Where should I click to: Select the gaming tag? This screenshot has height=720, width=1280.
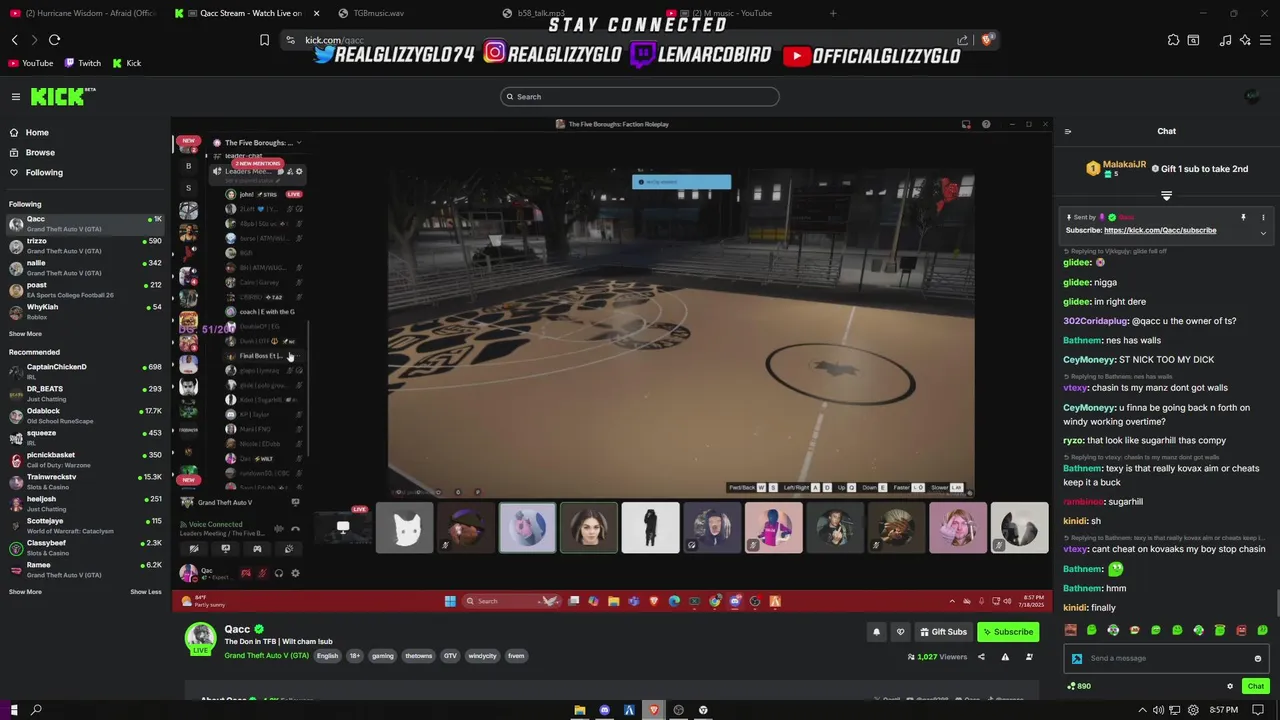(x=383, y=656)
